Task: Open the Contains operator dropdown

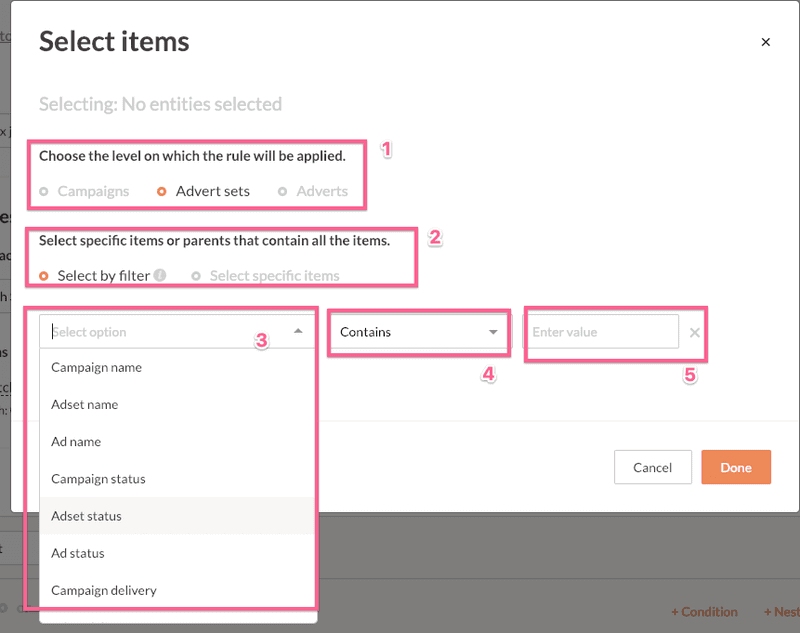Action: click(419, 331)
